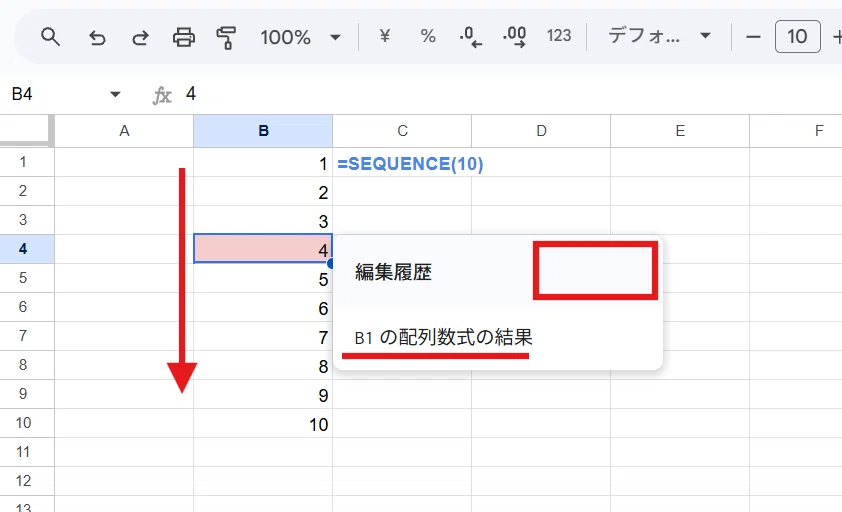Select column B header

click(x=263, y=131)
